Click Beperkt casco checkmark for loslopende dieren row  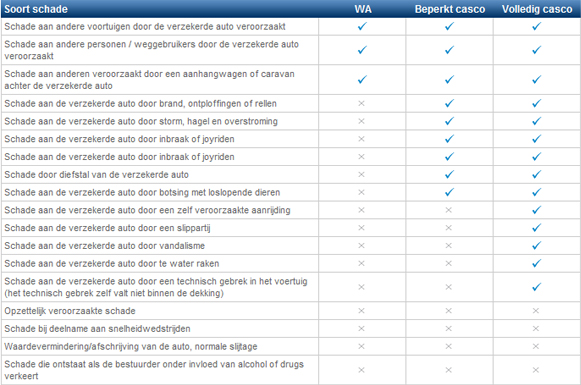coord(449,192)
